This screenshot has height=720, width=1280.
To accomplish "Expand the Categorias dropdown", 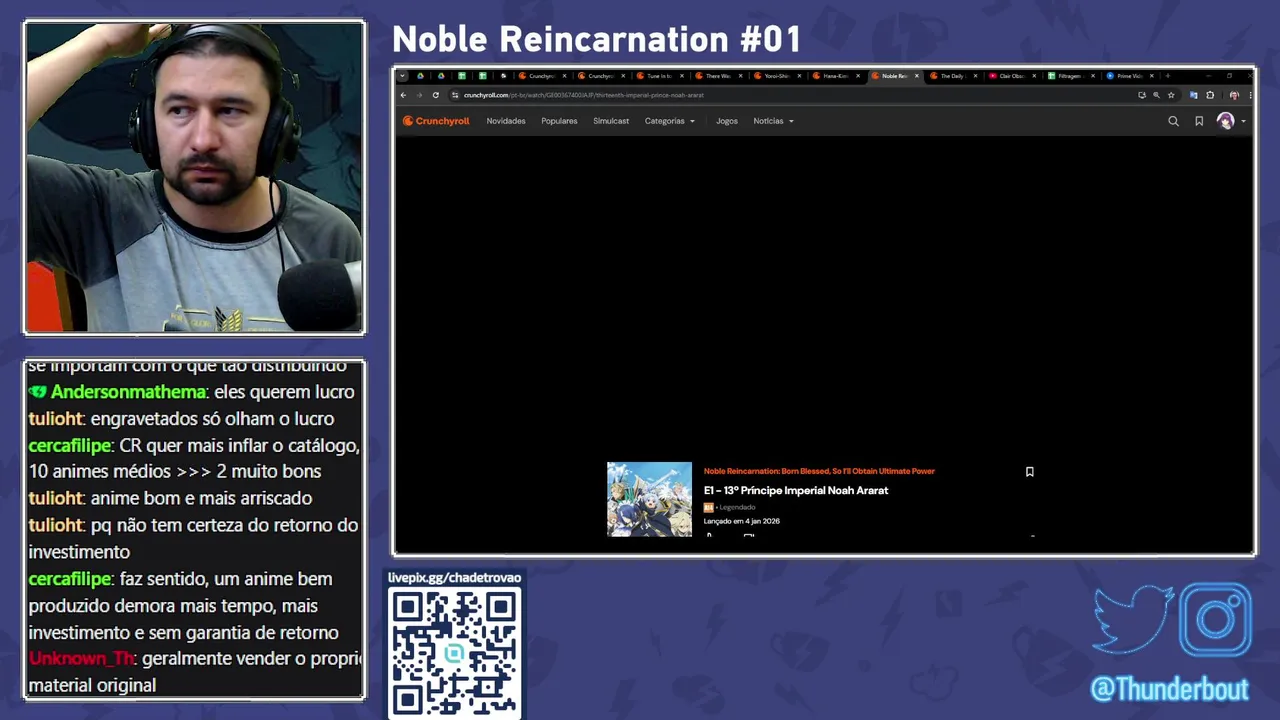I will pos(669,121).
